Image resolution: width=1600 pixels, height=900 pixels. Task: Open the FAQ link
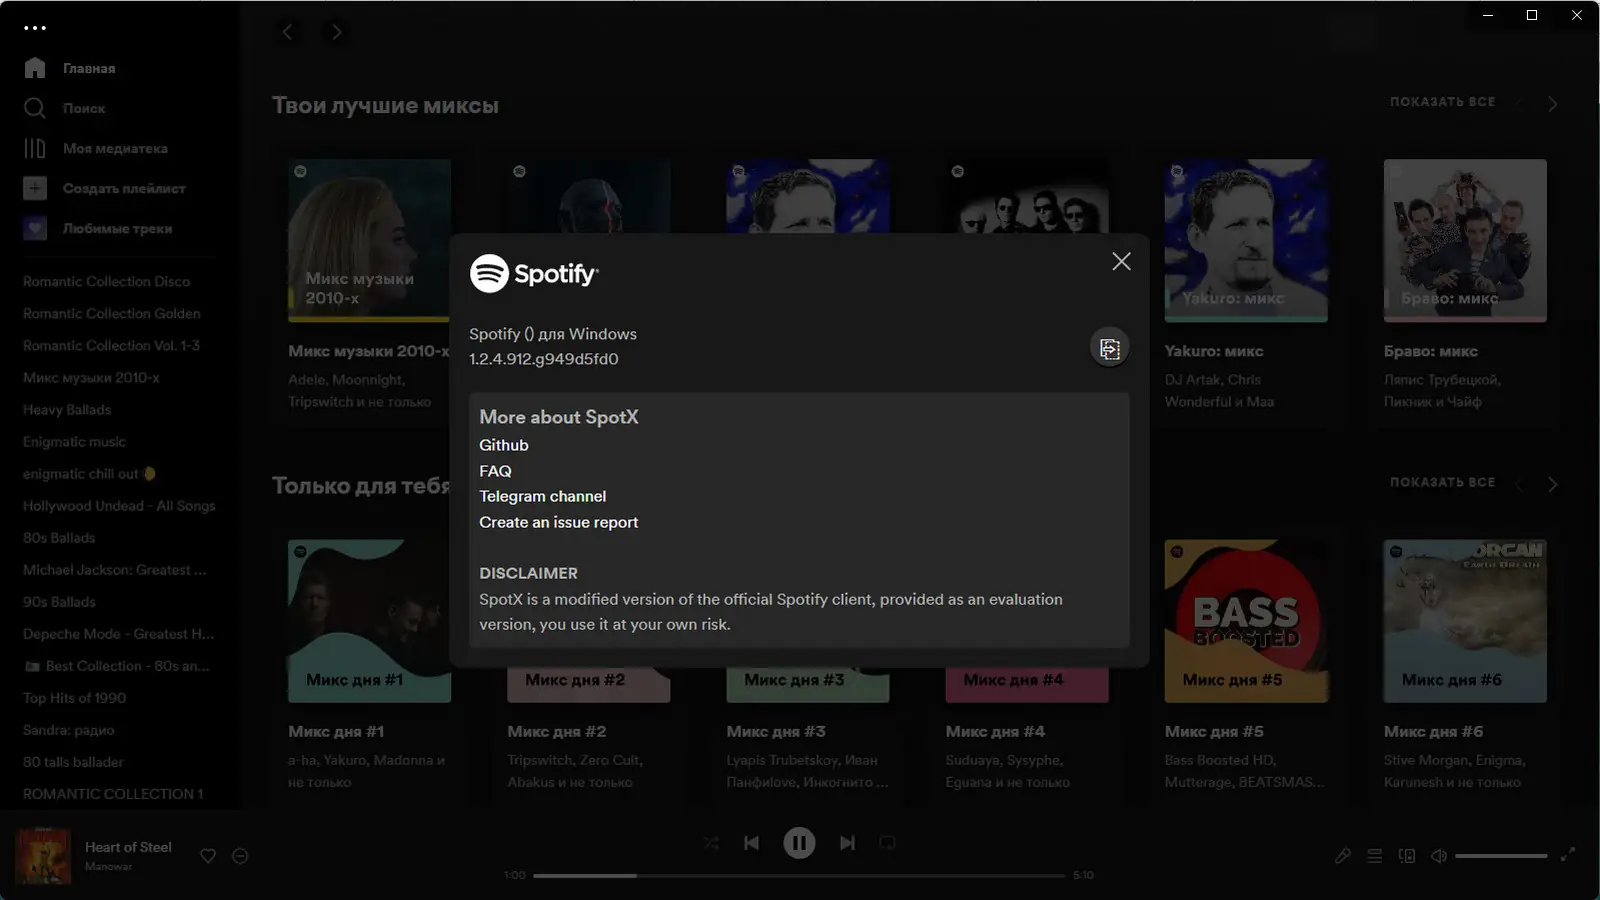tap(495, 471)
